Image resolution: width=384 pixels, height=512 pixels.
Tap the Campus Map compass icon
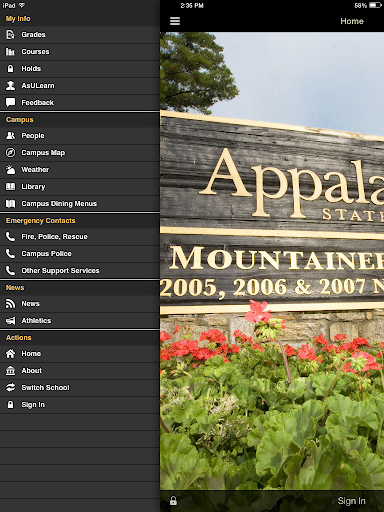pos(11,153)
